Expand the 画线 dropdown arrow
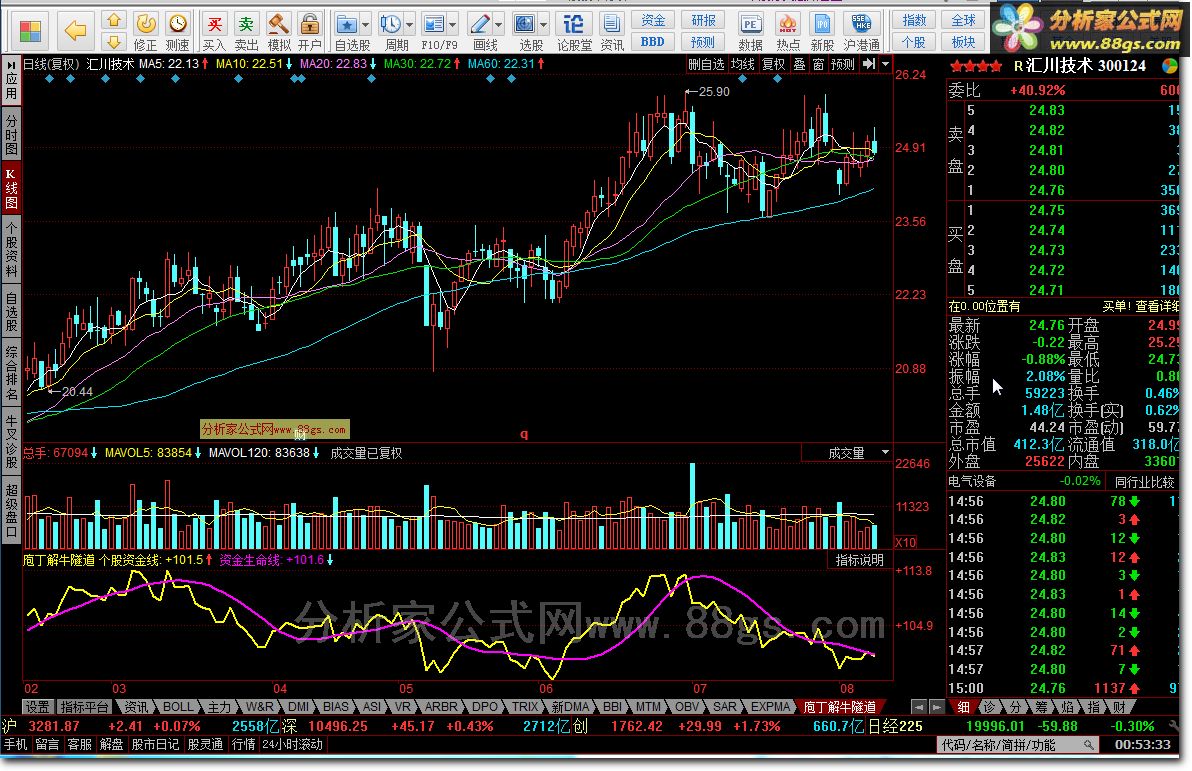 coord(499,24)
